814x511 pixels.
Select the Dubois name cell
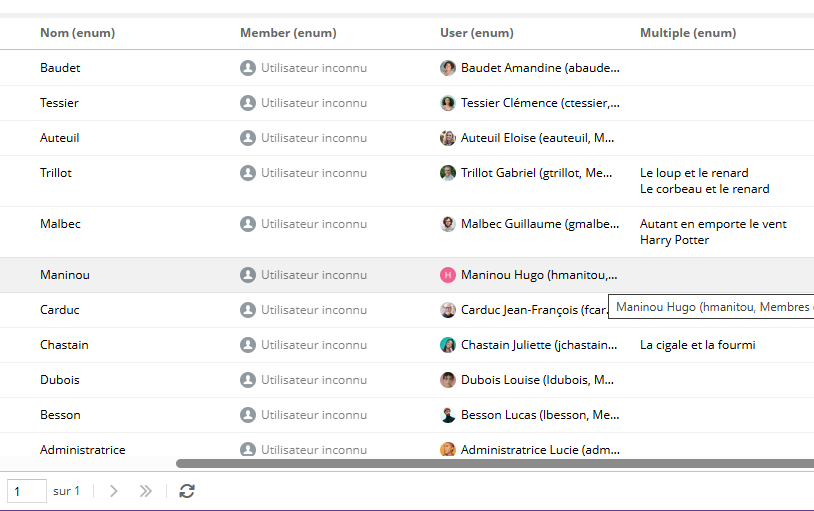(60, 380)
